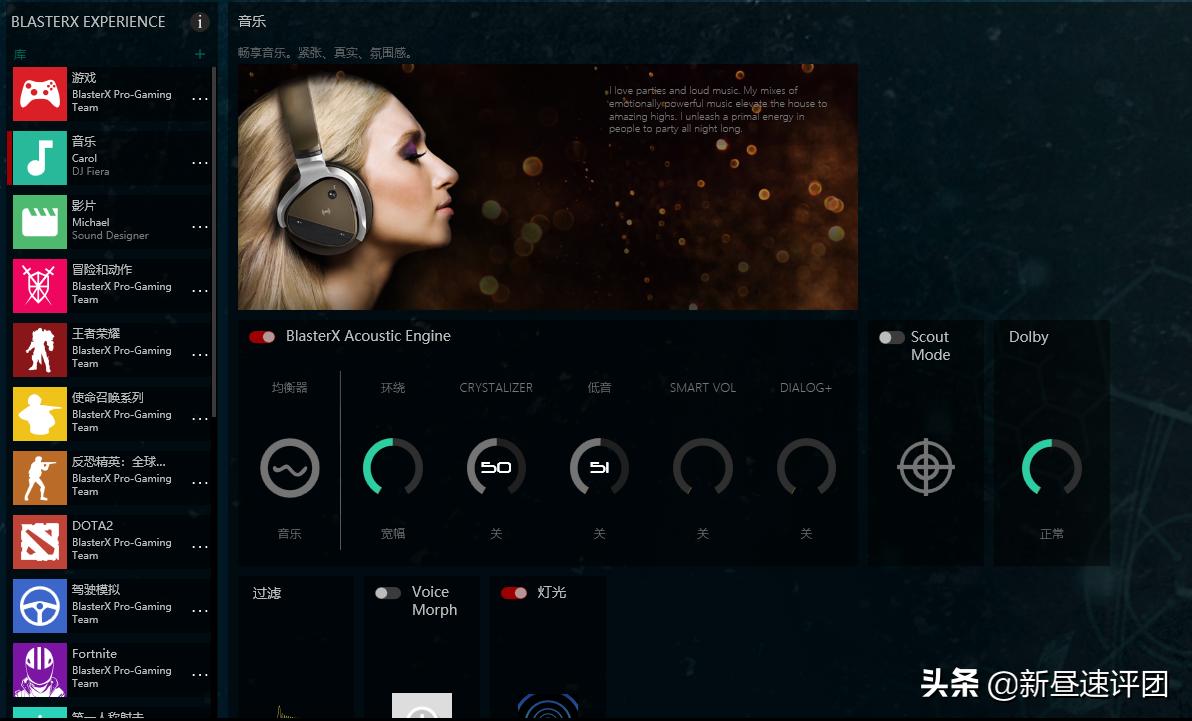This screenshot has width=1192, height=721.
Task: Open the 均衡器 equalizer wave icon
Action: [290, 468]
